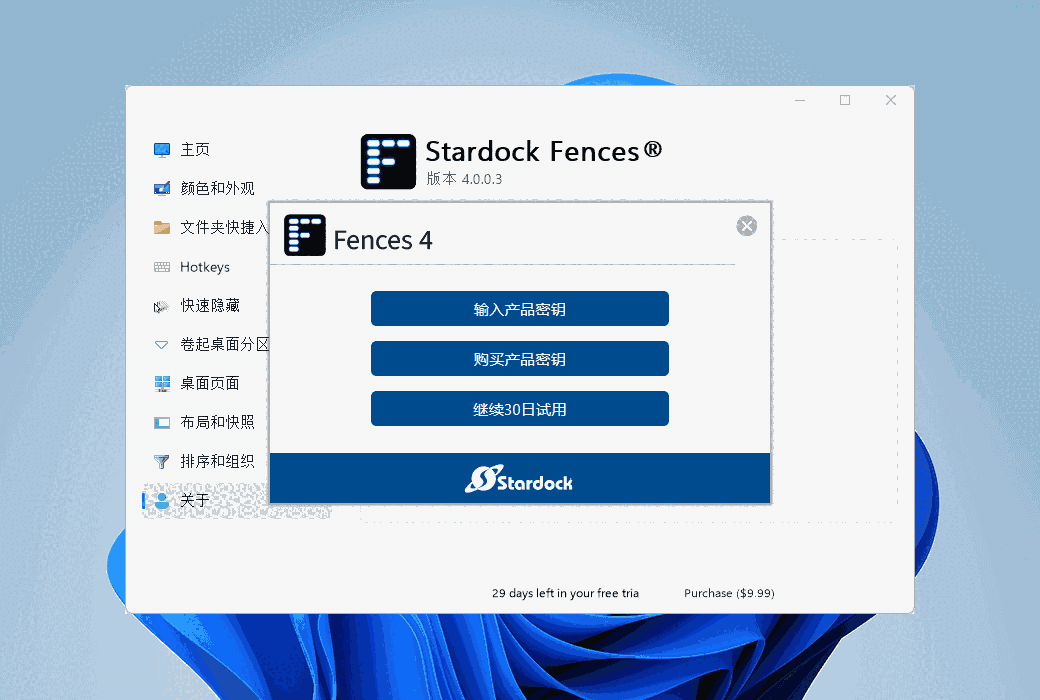Viewport: 1040px width, 700px height.
Task: Maximize the Fences settings window
Action: tap(845, 100)
